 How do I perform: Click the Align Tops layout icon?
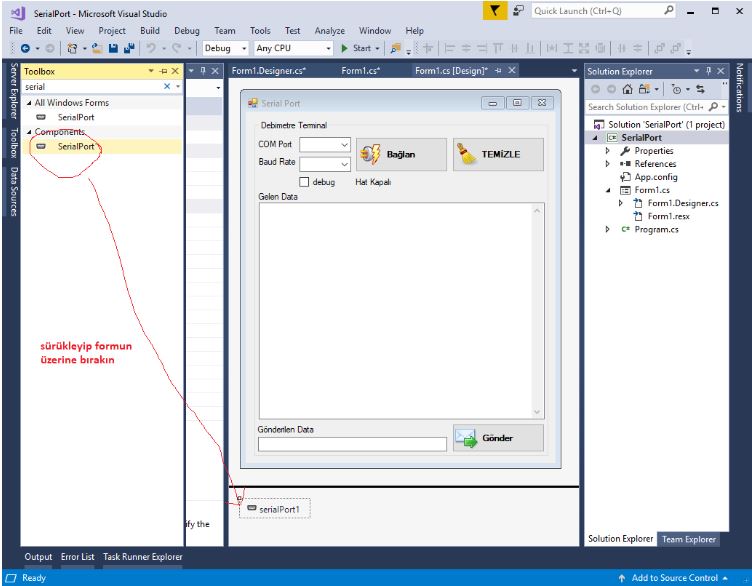[498, 48]
